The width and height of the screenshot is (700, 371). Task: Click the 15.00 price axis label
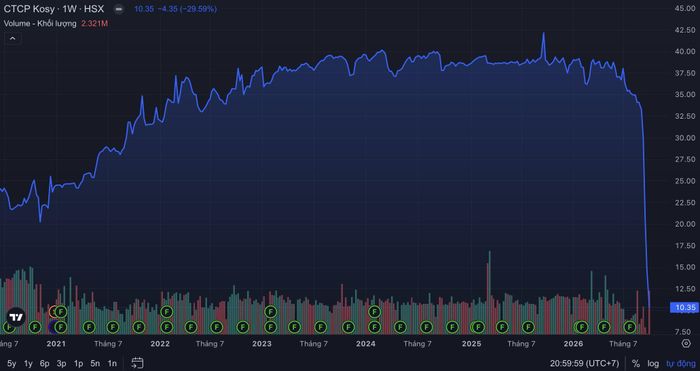(685, 267)
